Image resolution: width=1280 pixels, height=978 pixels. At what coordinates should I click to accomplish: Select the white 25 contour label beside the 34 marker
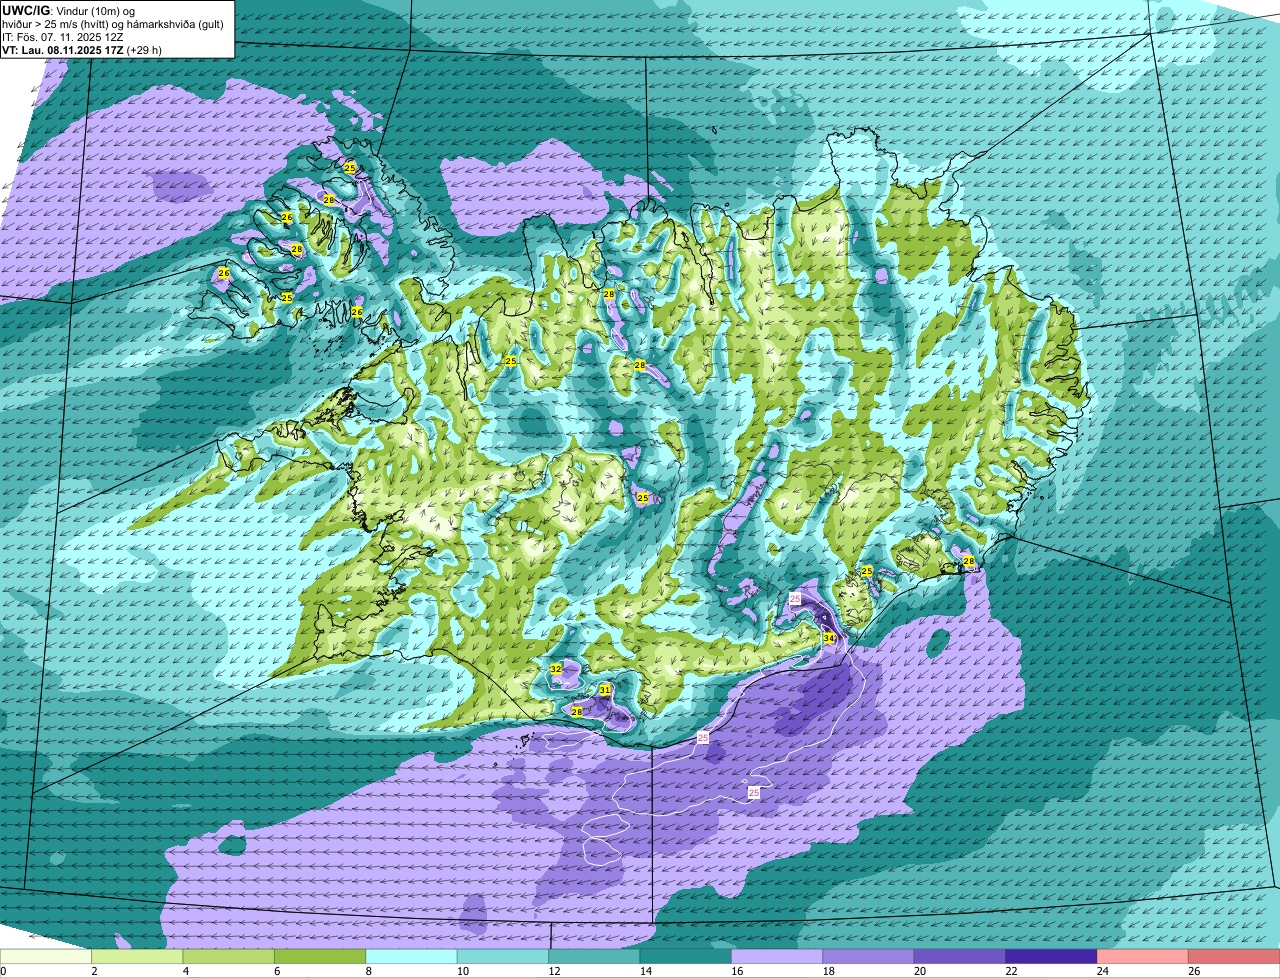795,598
